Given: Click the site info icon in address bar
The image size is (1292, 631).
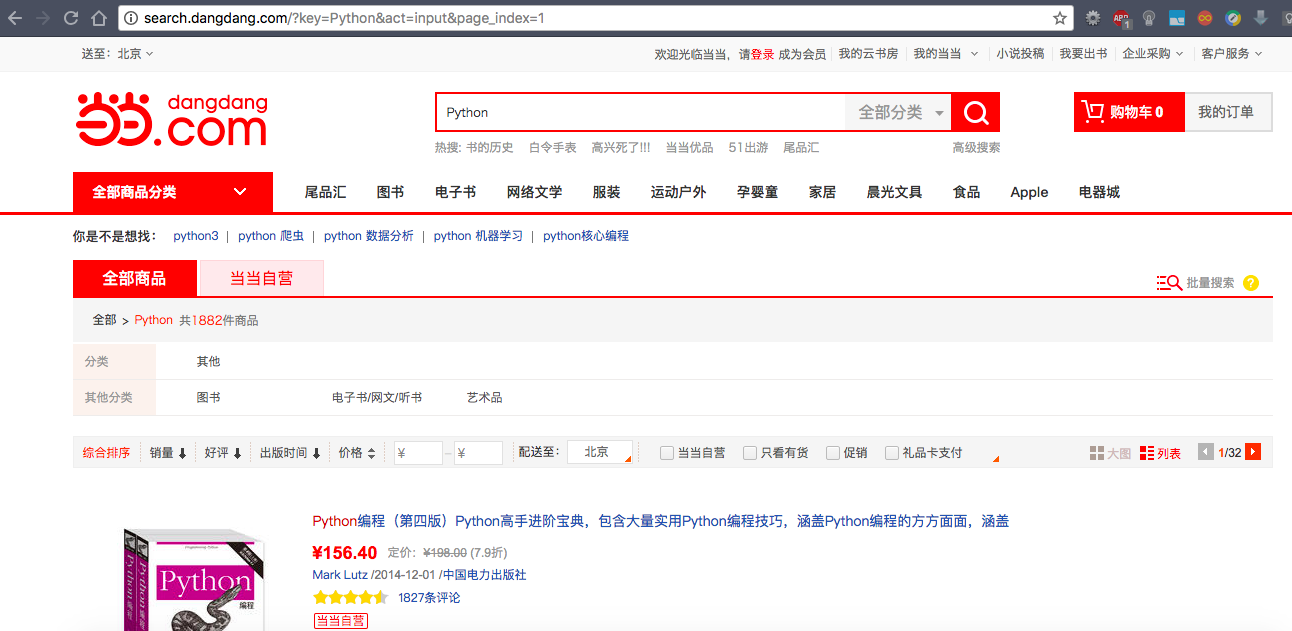Looking at the screenshot, I should pos(130,18).
